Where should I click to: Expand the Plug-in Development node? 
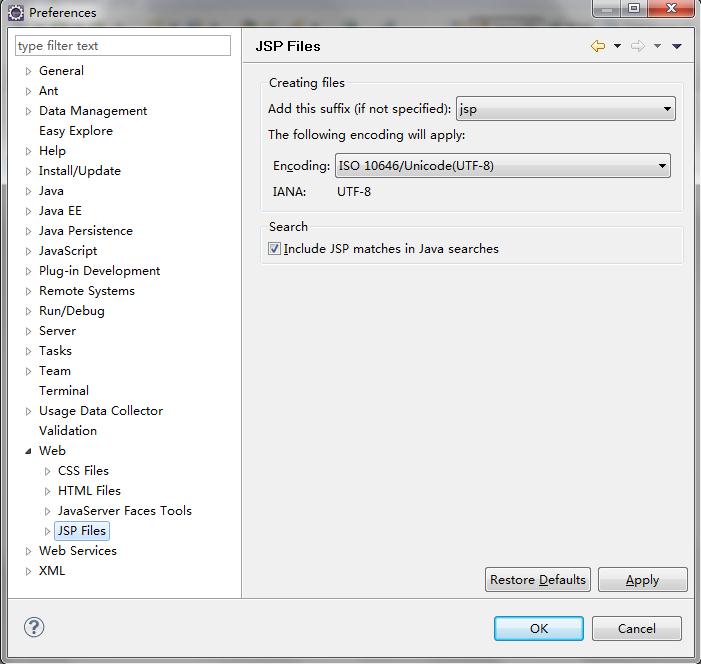(28, 271)
